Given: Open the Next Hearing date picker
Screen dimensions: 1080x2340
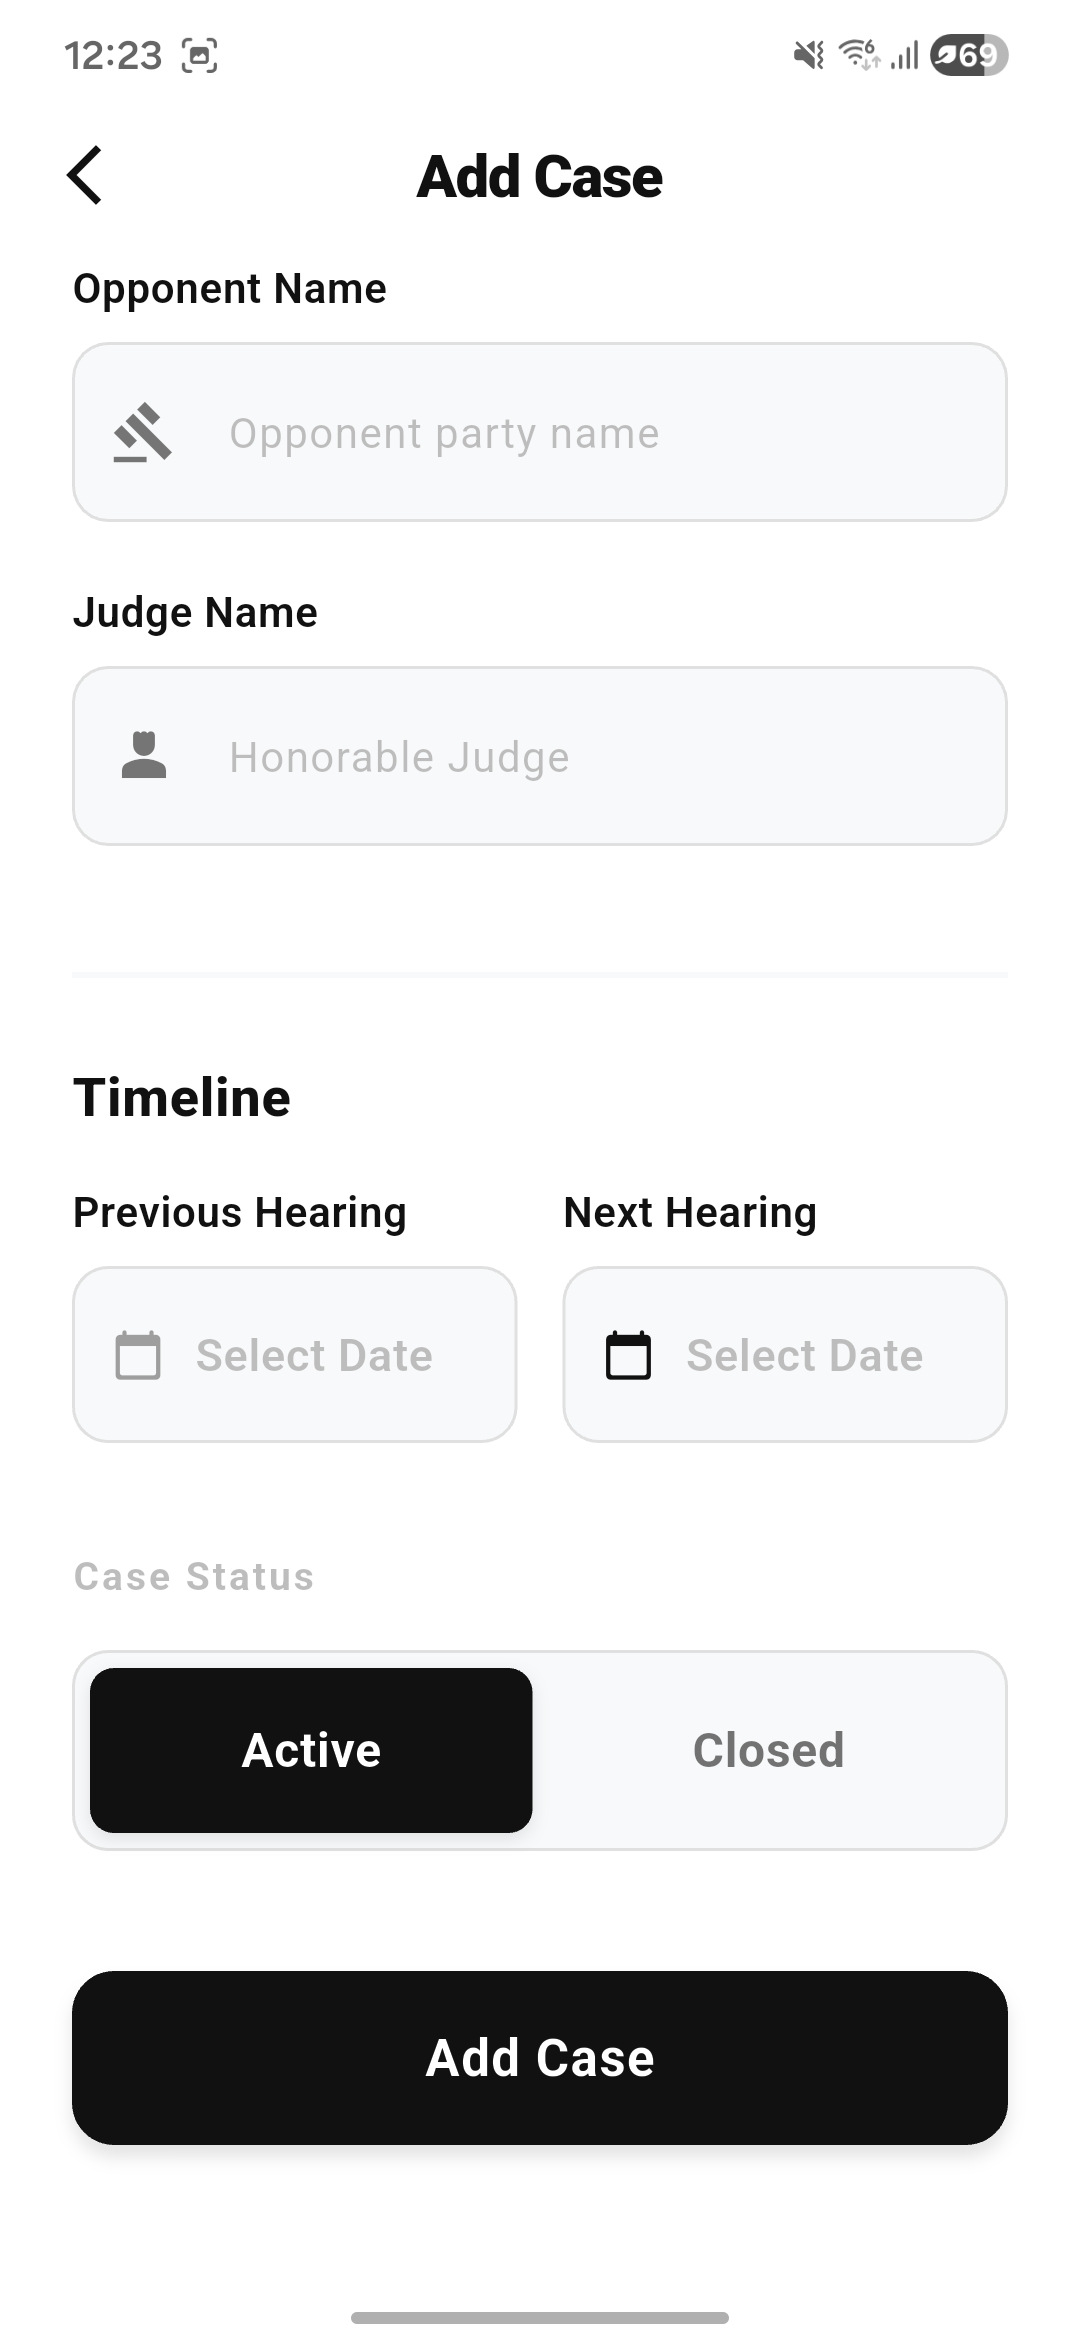Looking at the screenshot, I should [x=804, y=1355].
